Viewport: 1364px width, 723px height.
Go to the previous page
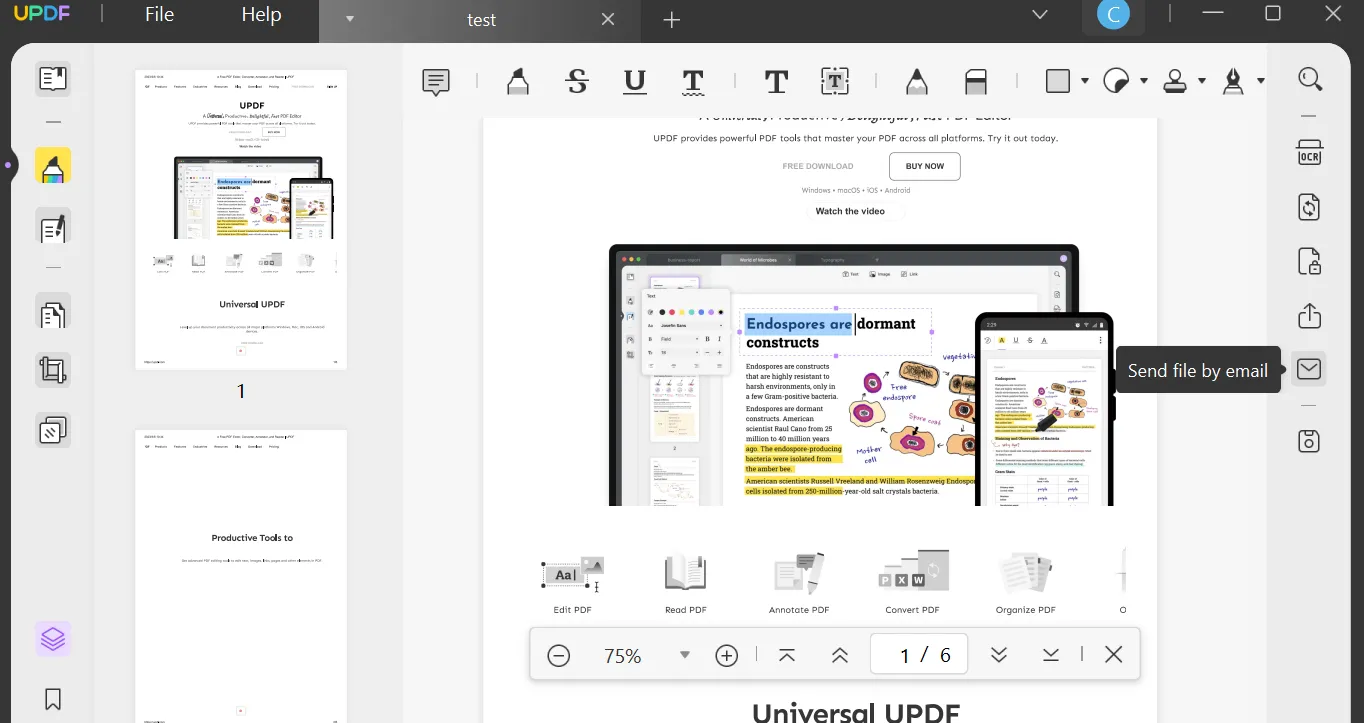840,655
